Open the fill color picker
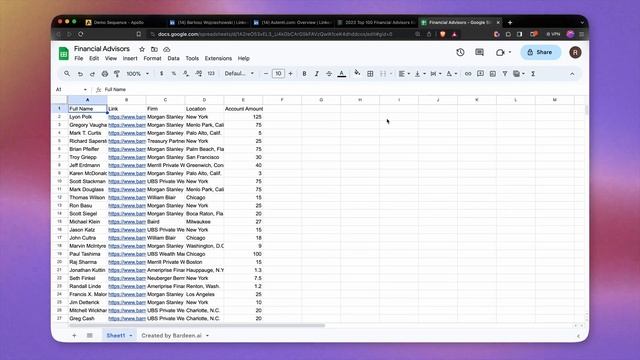 [x=357, y=73]
